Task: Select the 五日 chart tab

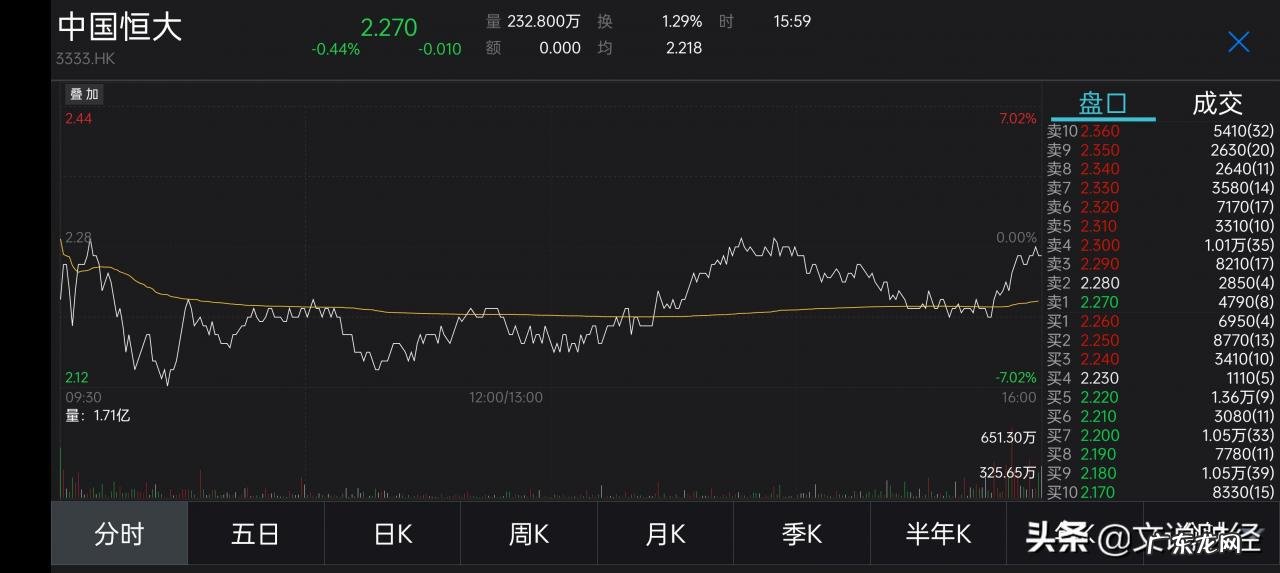Action: [255, 535]
